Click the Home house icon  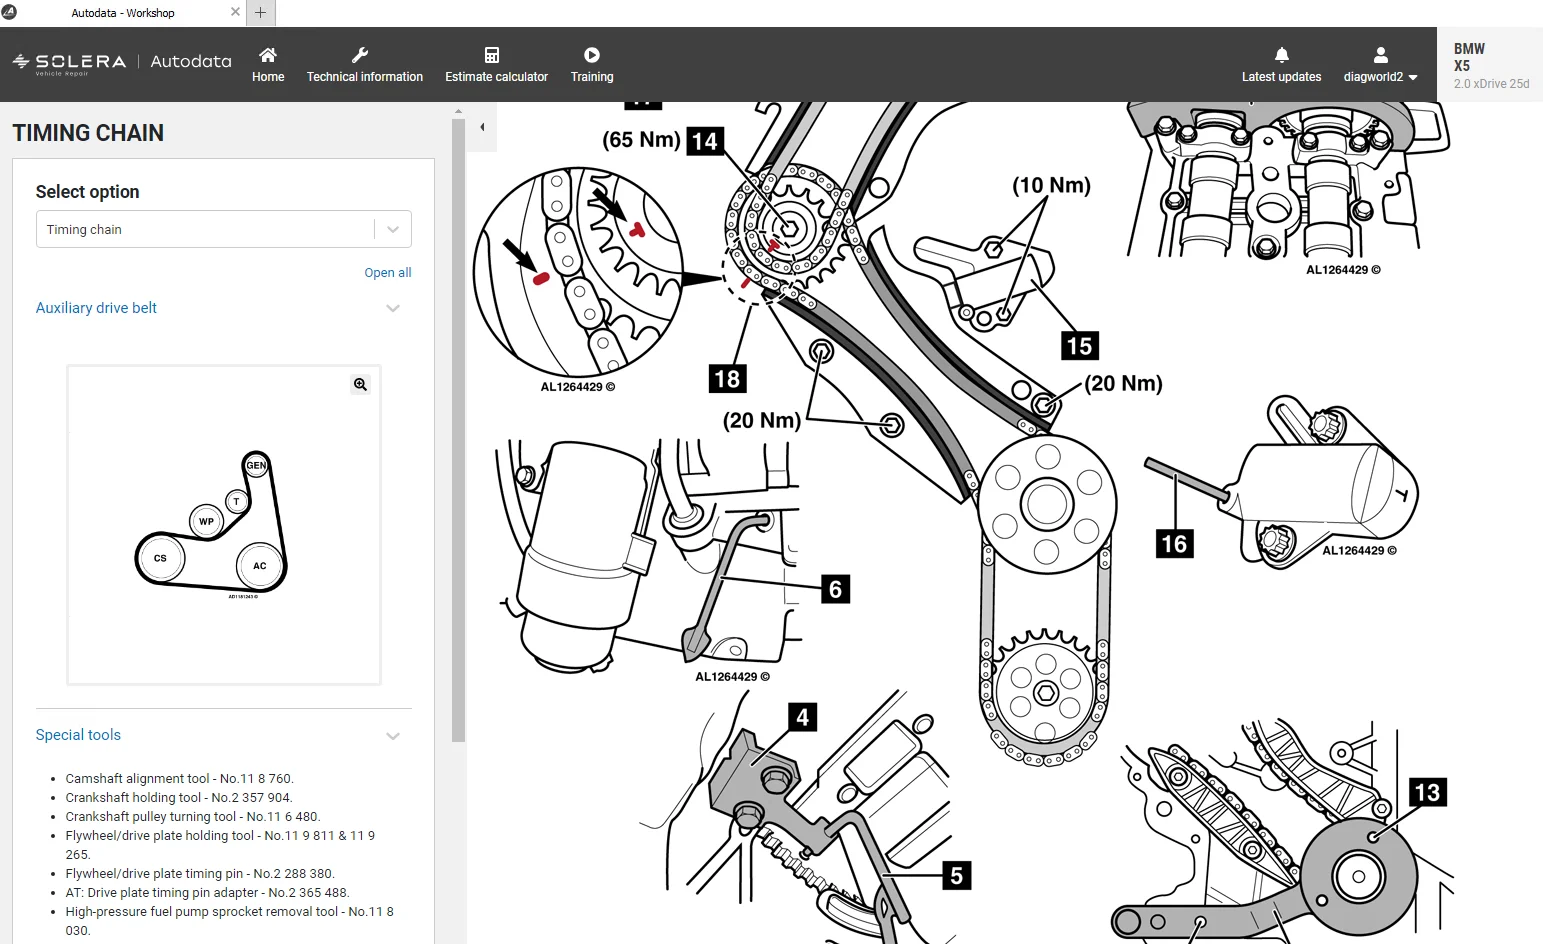tap(268, 55)
